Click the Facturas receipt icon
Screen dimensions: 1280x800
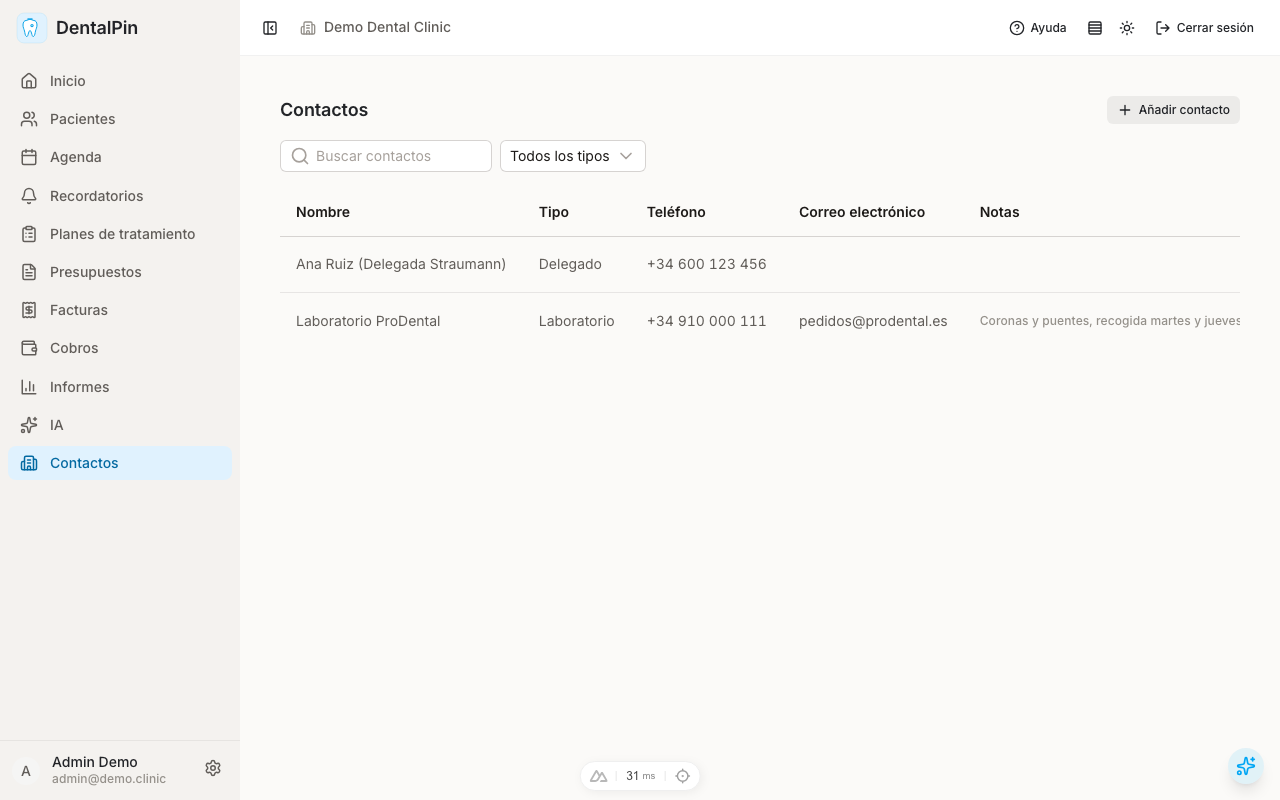click(29, 310)
